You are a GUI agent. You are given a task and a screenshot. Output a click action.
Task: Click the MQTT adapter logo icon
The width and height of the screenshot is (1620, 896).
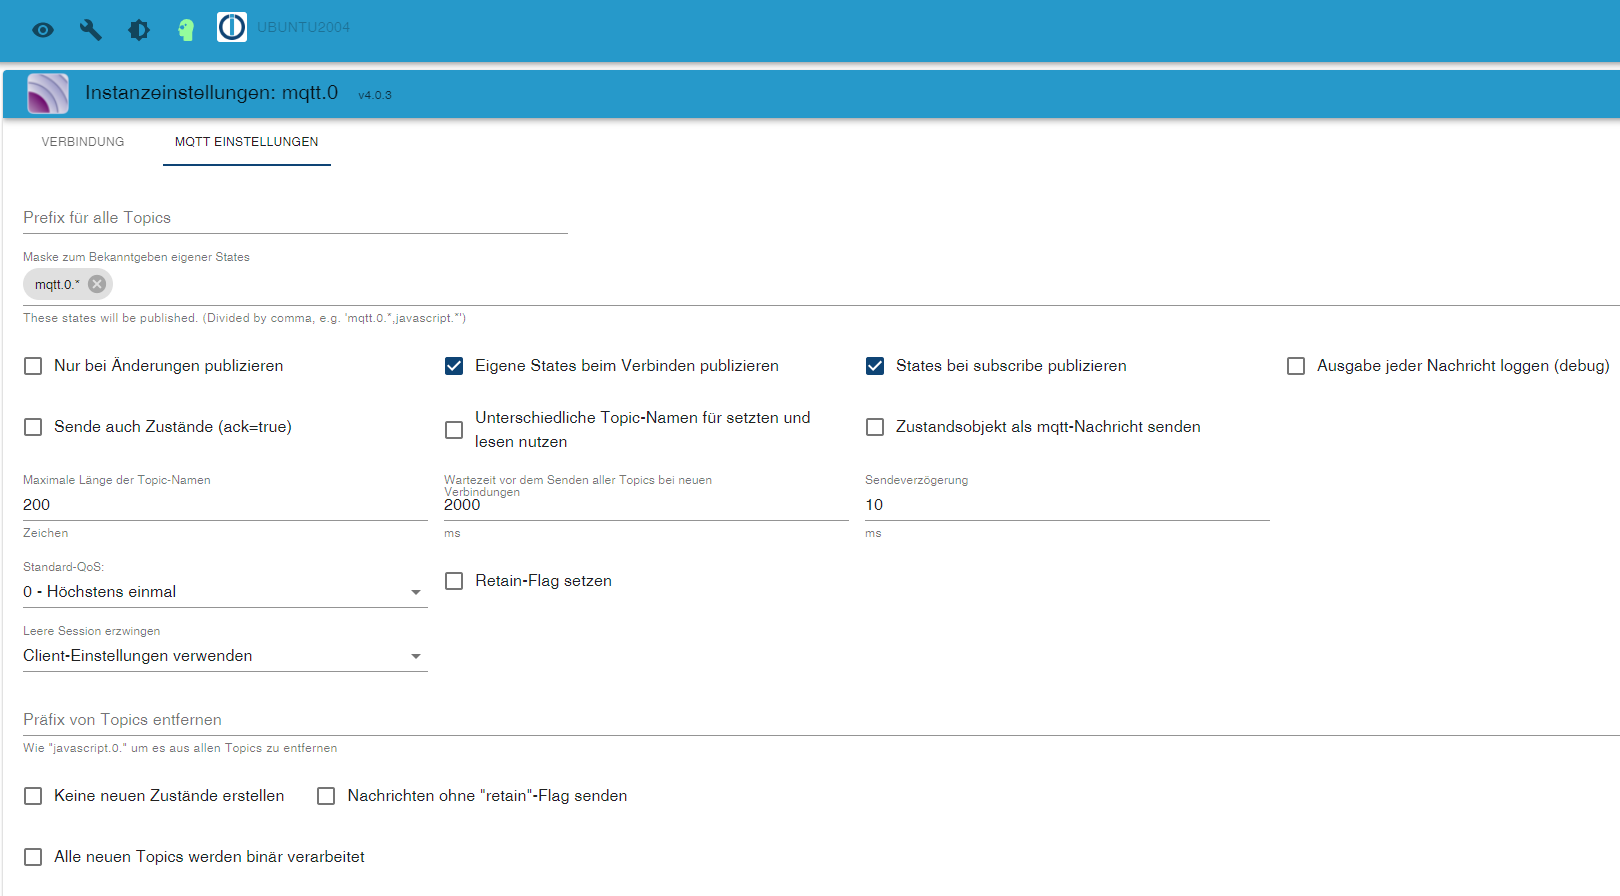tap(48, 94)
